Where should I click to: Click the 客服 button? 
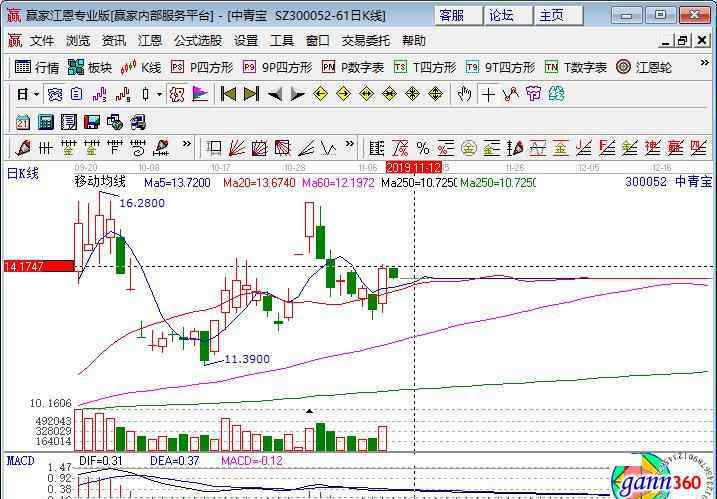click(458, 16)
